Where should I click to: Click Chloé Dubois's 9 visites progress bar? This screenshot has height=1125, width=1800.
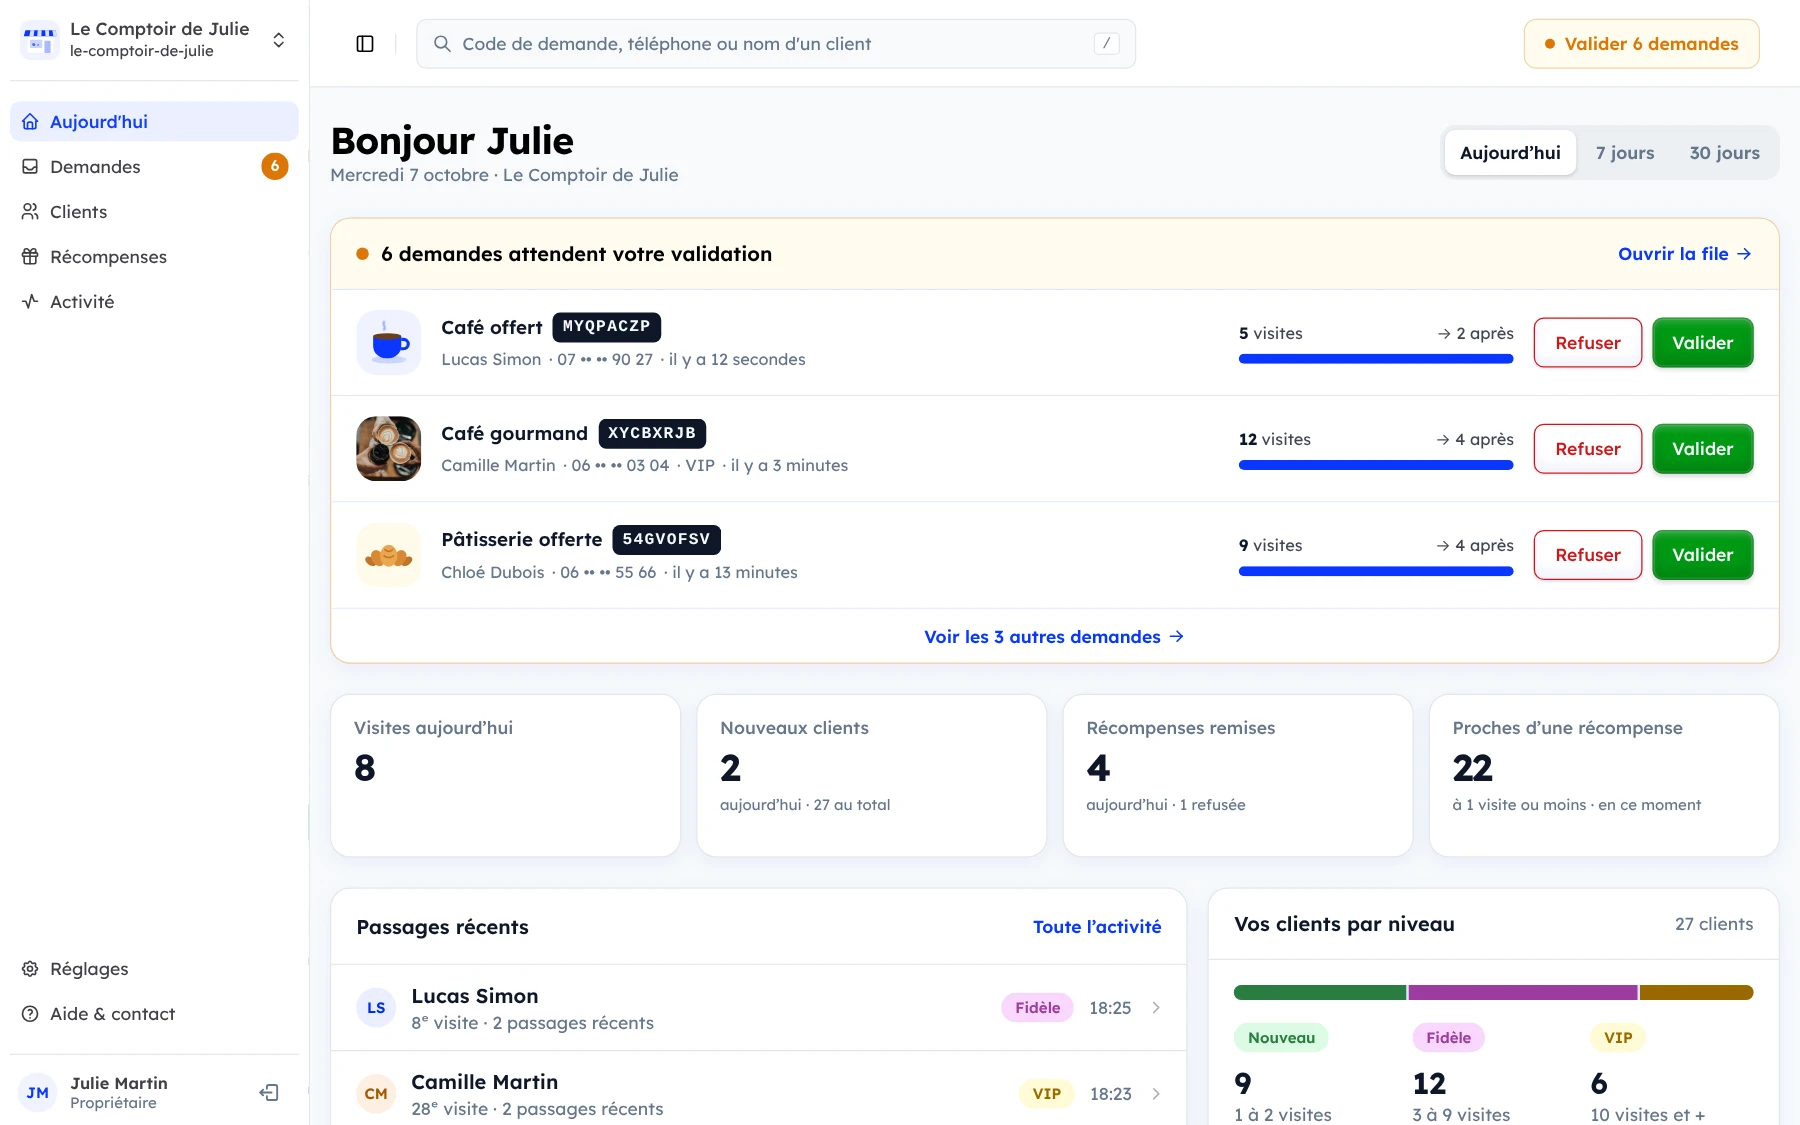pyautogui.click(x=1376, y=571)
